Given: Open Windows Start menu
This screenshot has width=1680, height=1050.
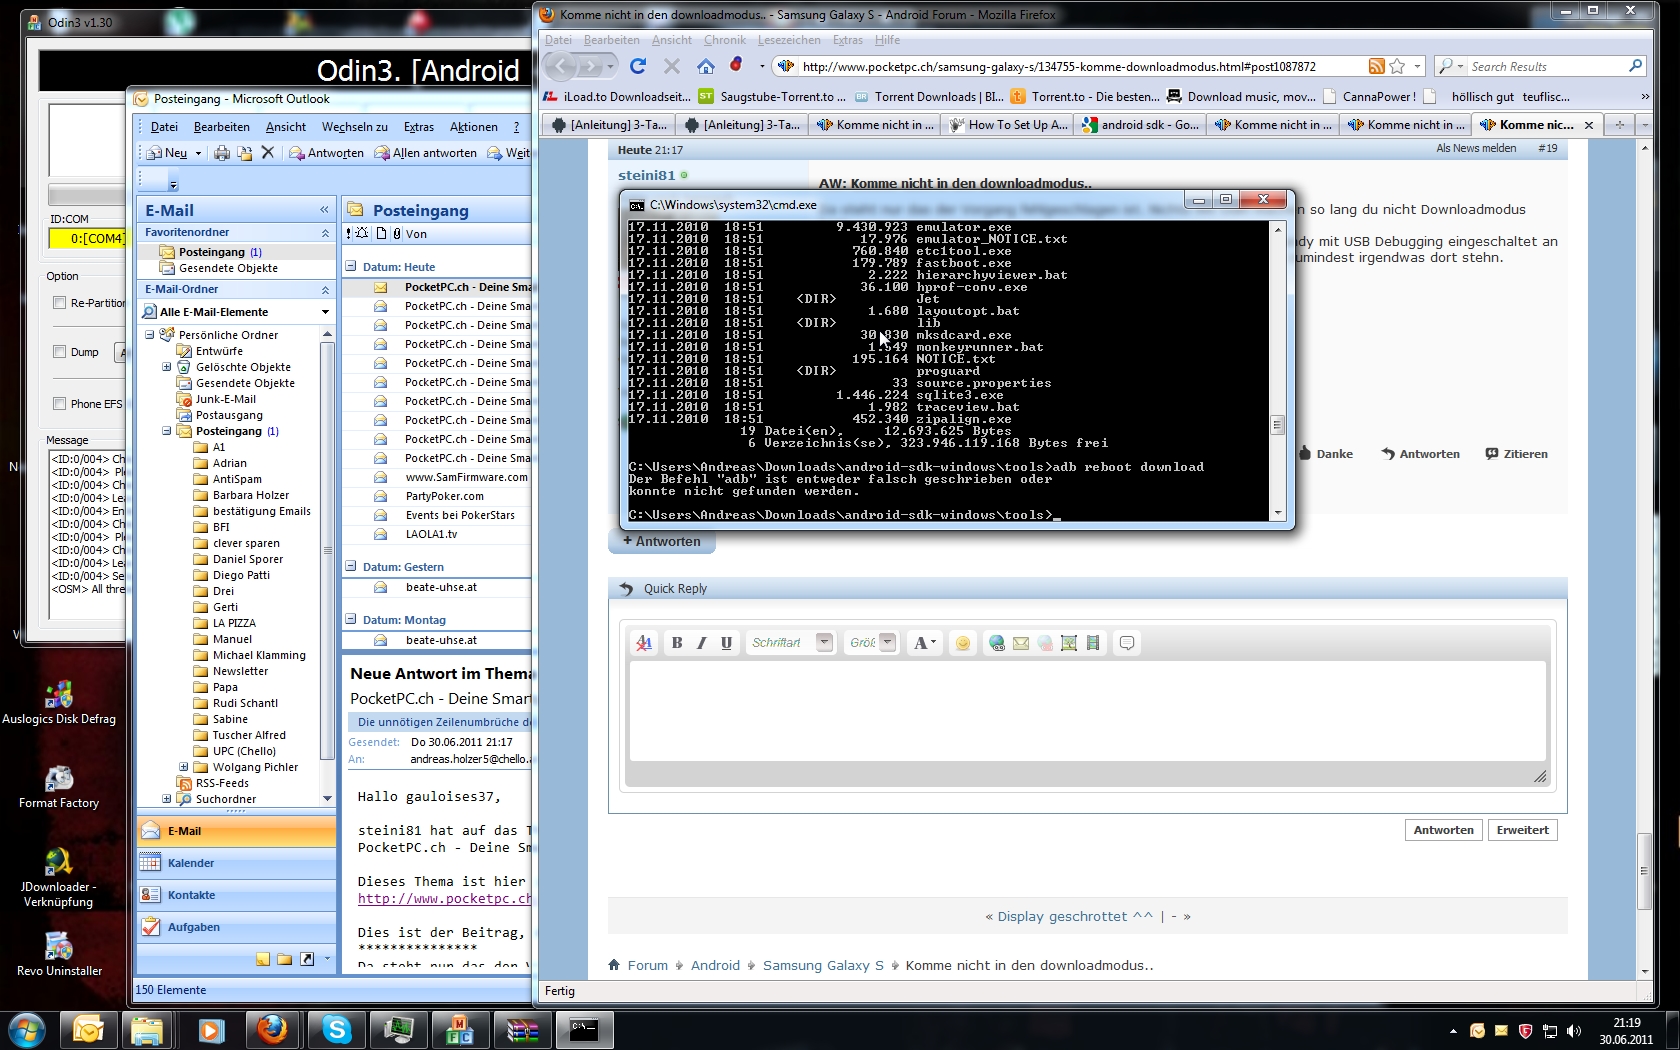Looking at the screenshot, I should coord(27,1030).
